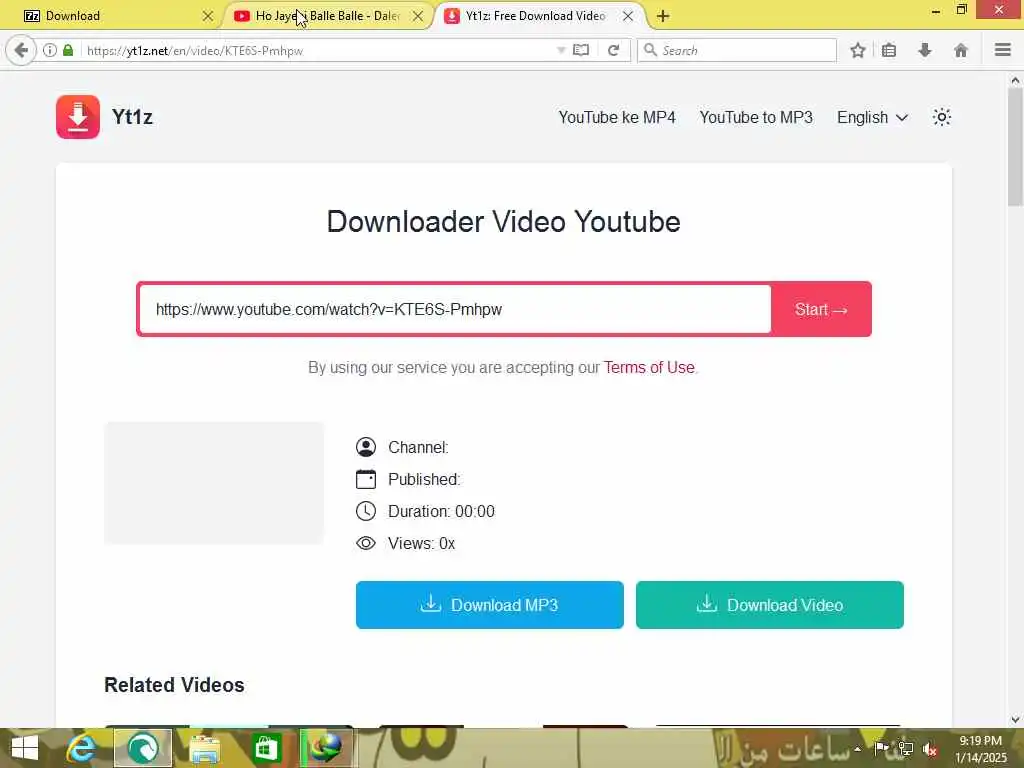The height and width of the screenshot is (768, 1024).
Task: Click the Views: 0x text
Action: click(x=421, y=543)
